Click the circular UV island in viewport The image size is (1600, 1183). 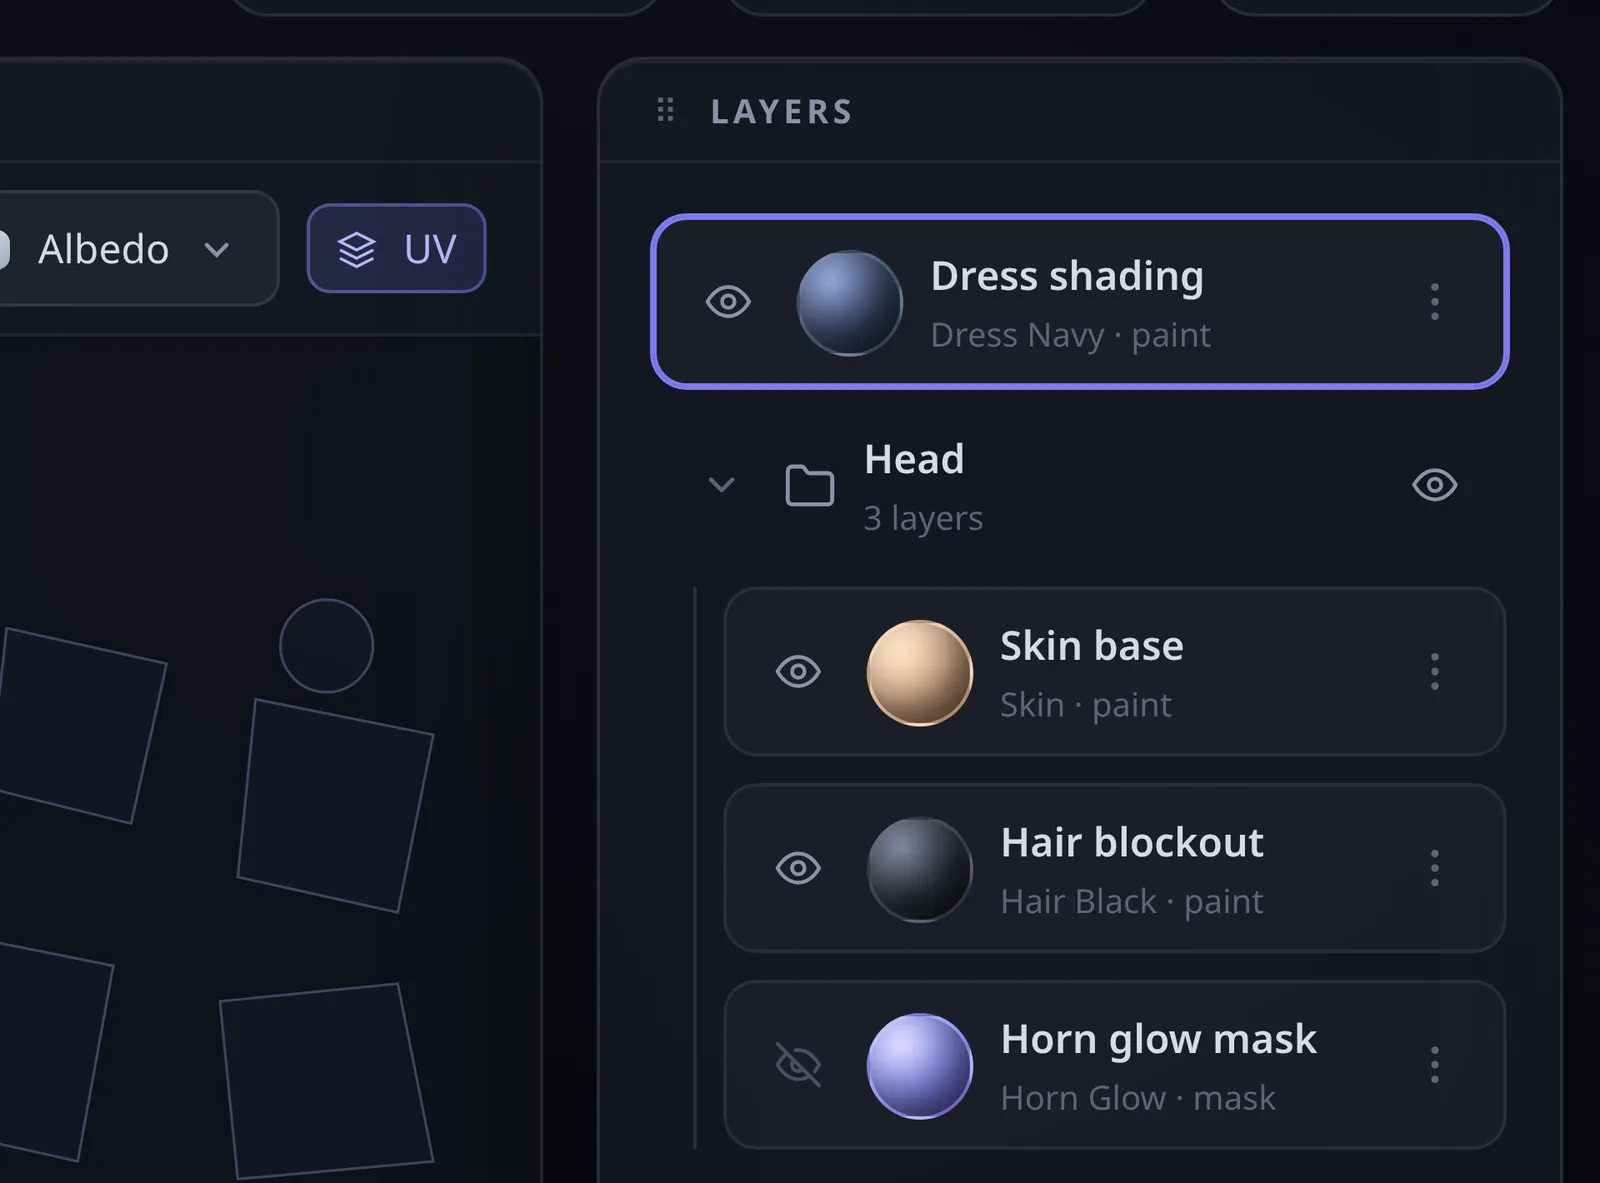click(x=326, y=646)
